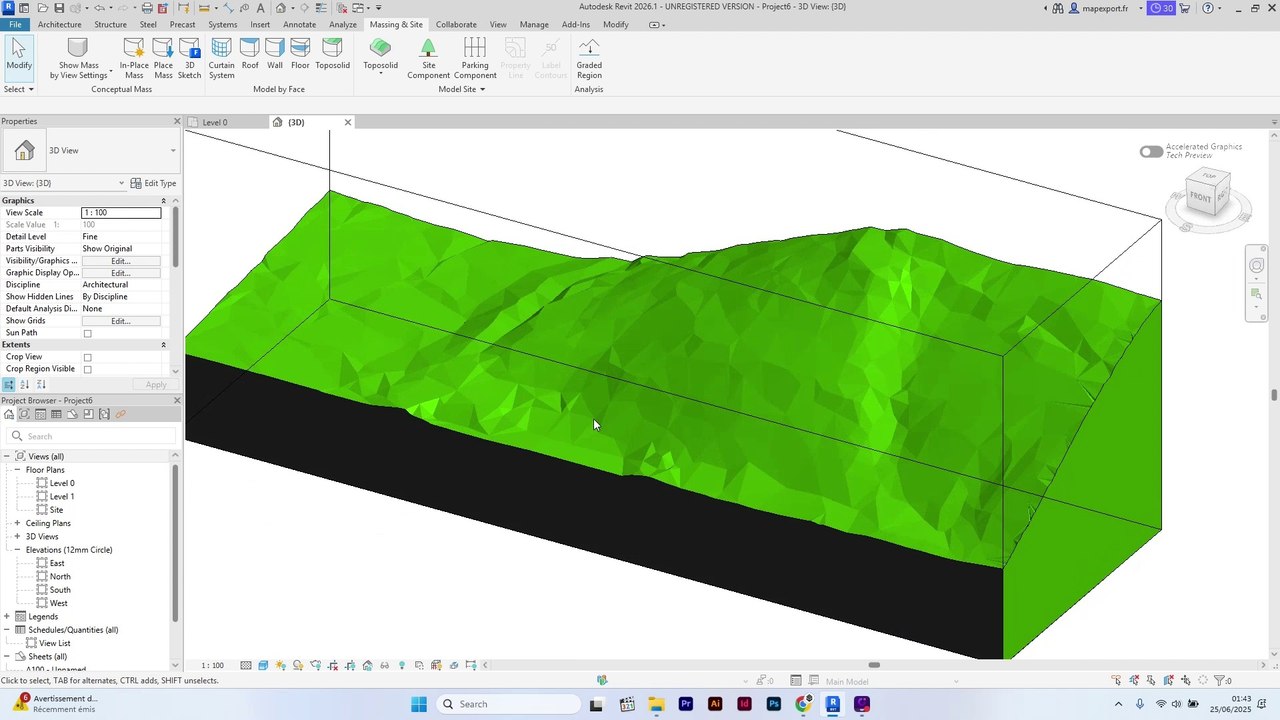The width and height of the screenshot is (1280, 720).
Task: Choose the Site Component tool
Action: 428,59
